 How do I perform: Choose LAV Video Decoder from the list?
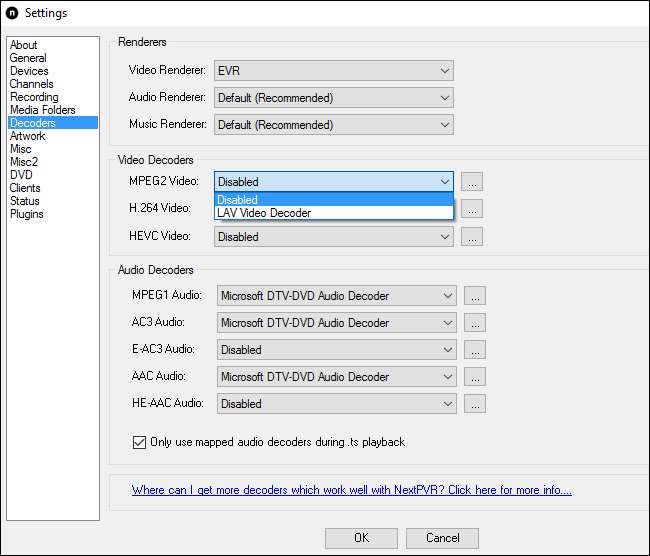(264, 213)
